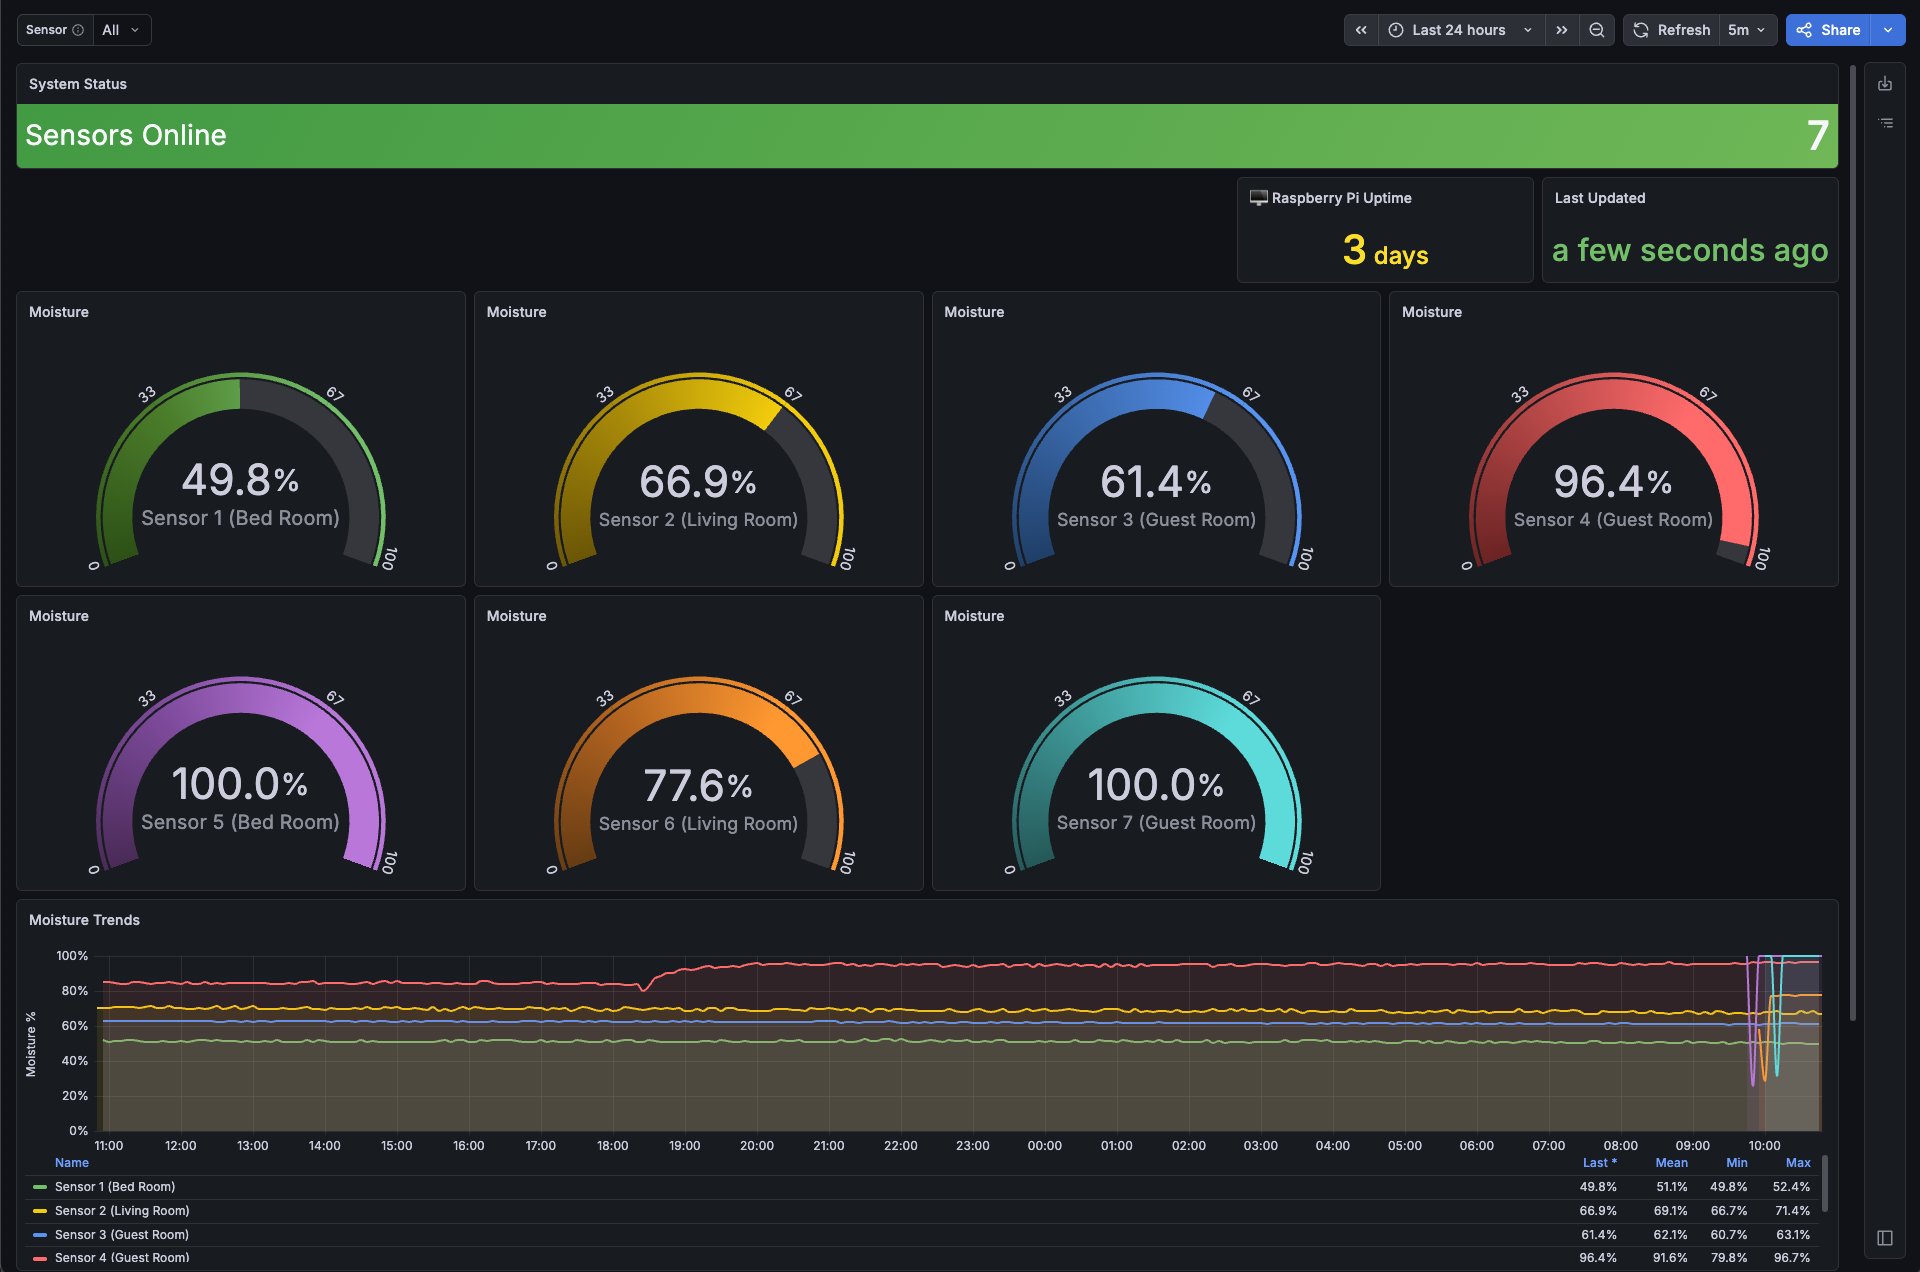Click the legend scrollbar in Moisture Trends
This screenshot has height=1272, width=1920.
pos(1825,1183)
